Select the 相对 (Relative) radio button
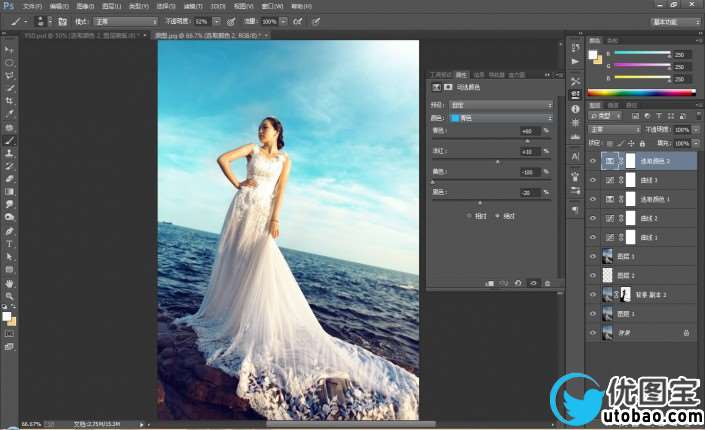The width and height of the screenshot is (705, 430). point(471,215)
